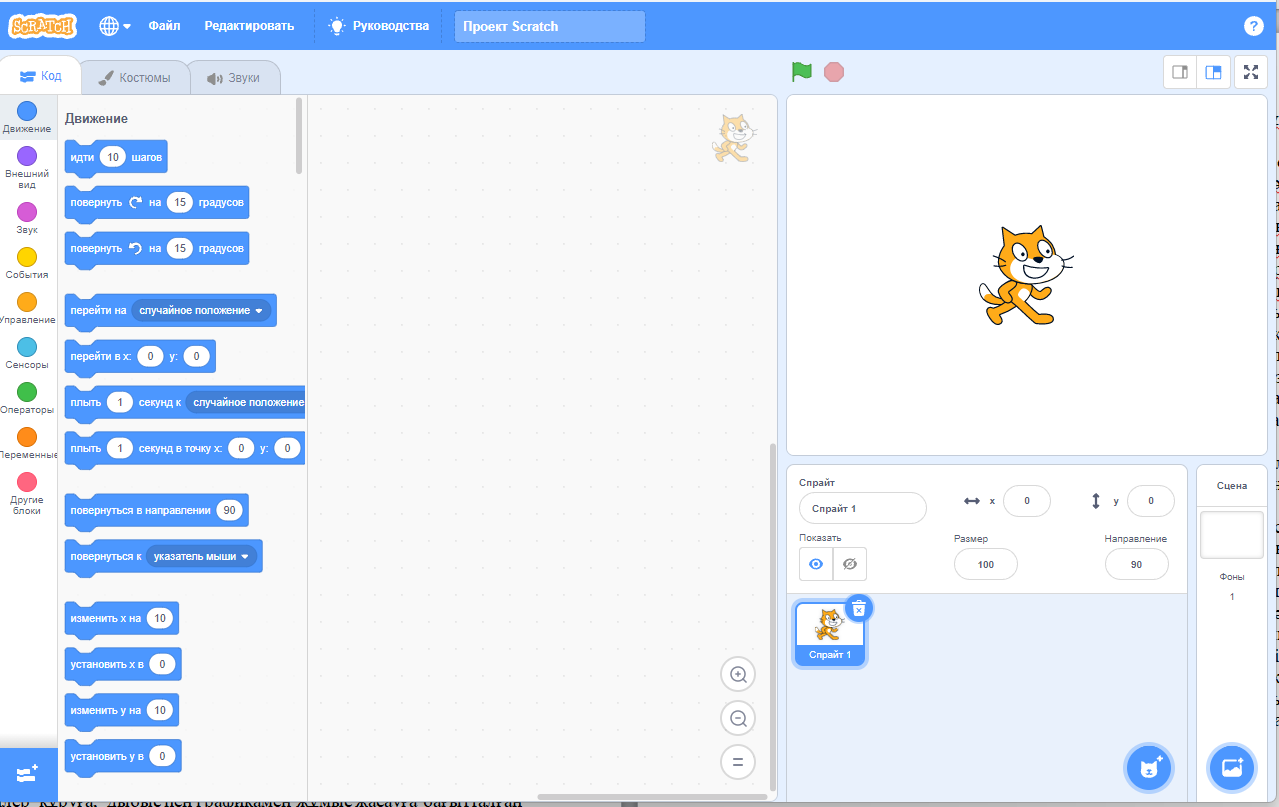
Task: Switch to small stage layout
Action: pos(1180,72)
